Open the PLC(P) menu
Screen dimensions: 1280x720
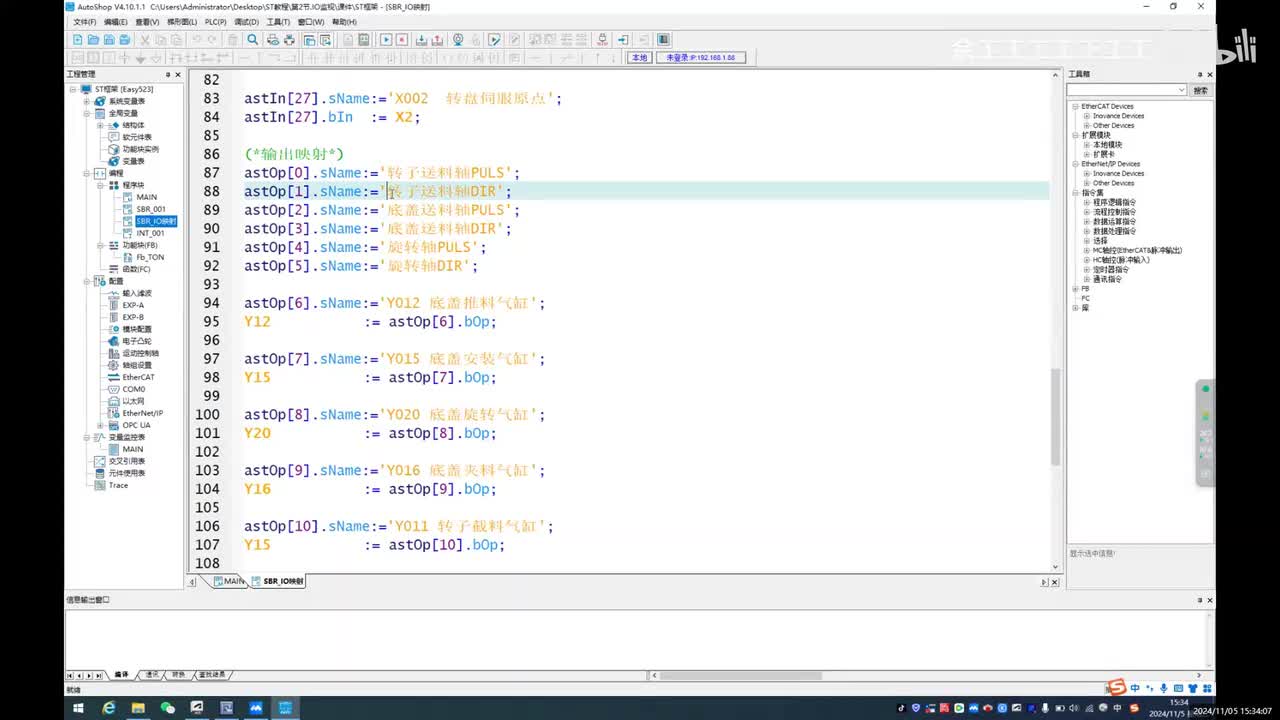tap(215, 22)
